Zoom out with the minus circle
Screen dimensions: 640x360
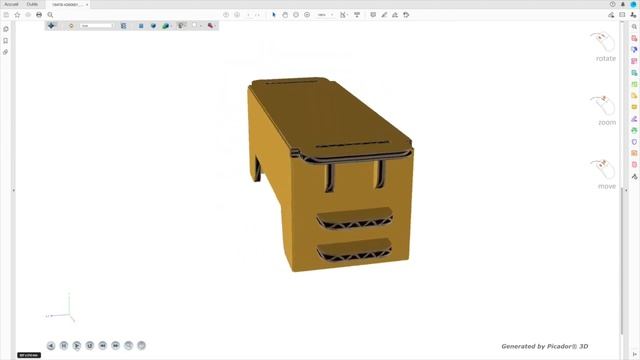[296, 15]
